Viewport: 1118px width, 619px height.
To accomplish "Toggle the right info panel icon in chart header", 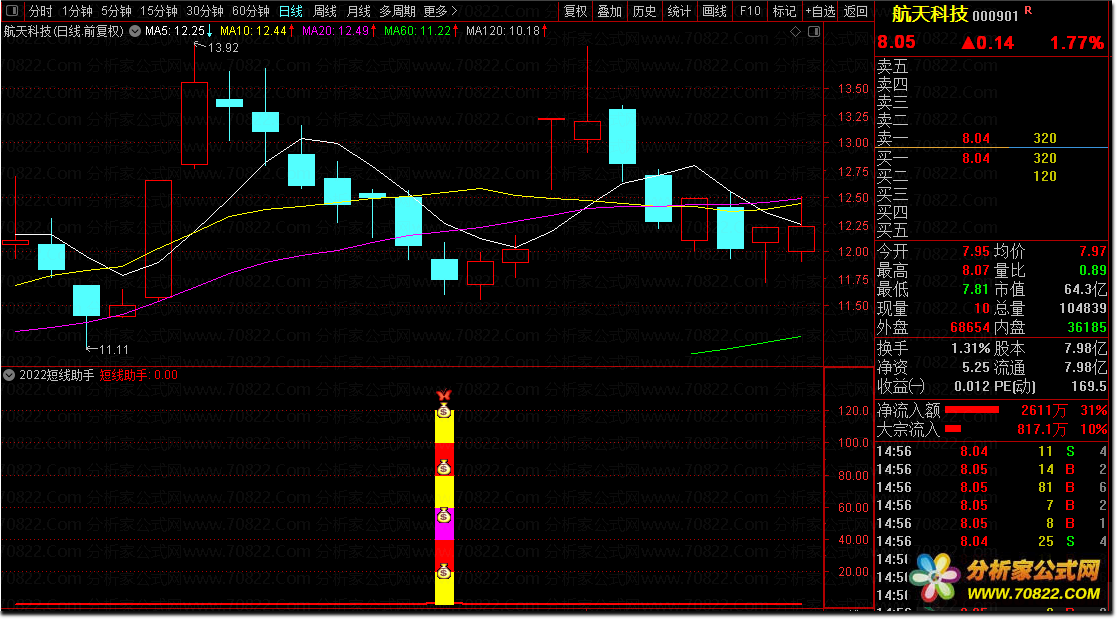I will pyautogui.click(x=814, y=31).
